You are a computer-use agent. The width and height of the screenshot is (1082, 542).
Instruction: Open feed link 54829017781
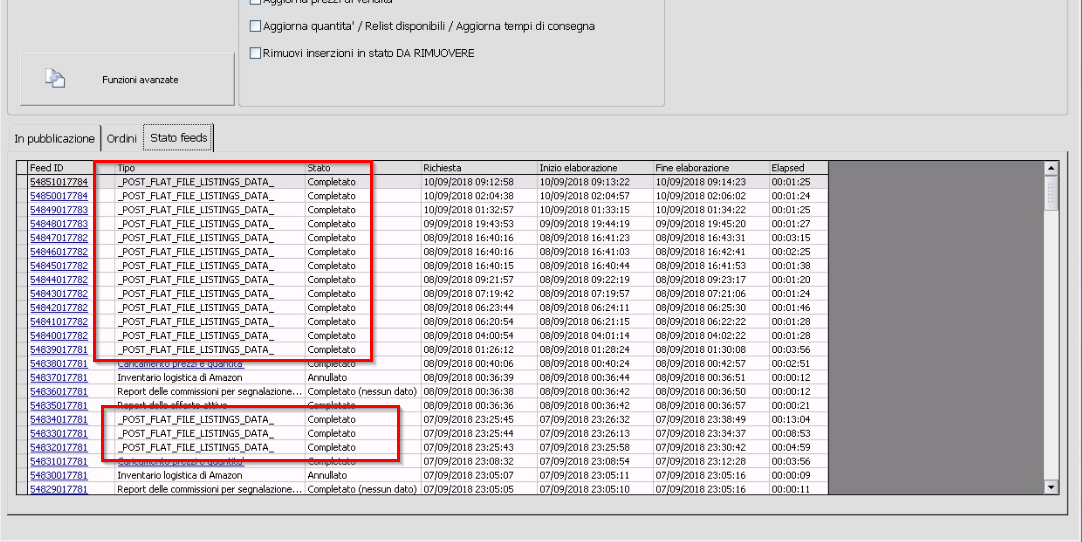[x=59, y=489]
